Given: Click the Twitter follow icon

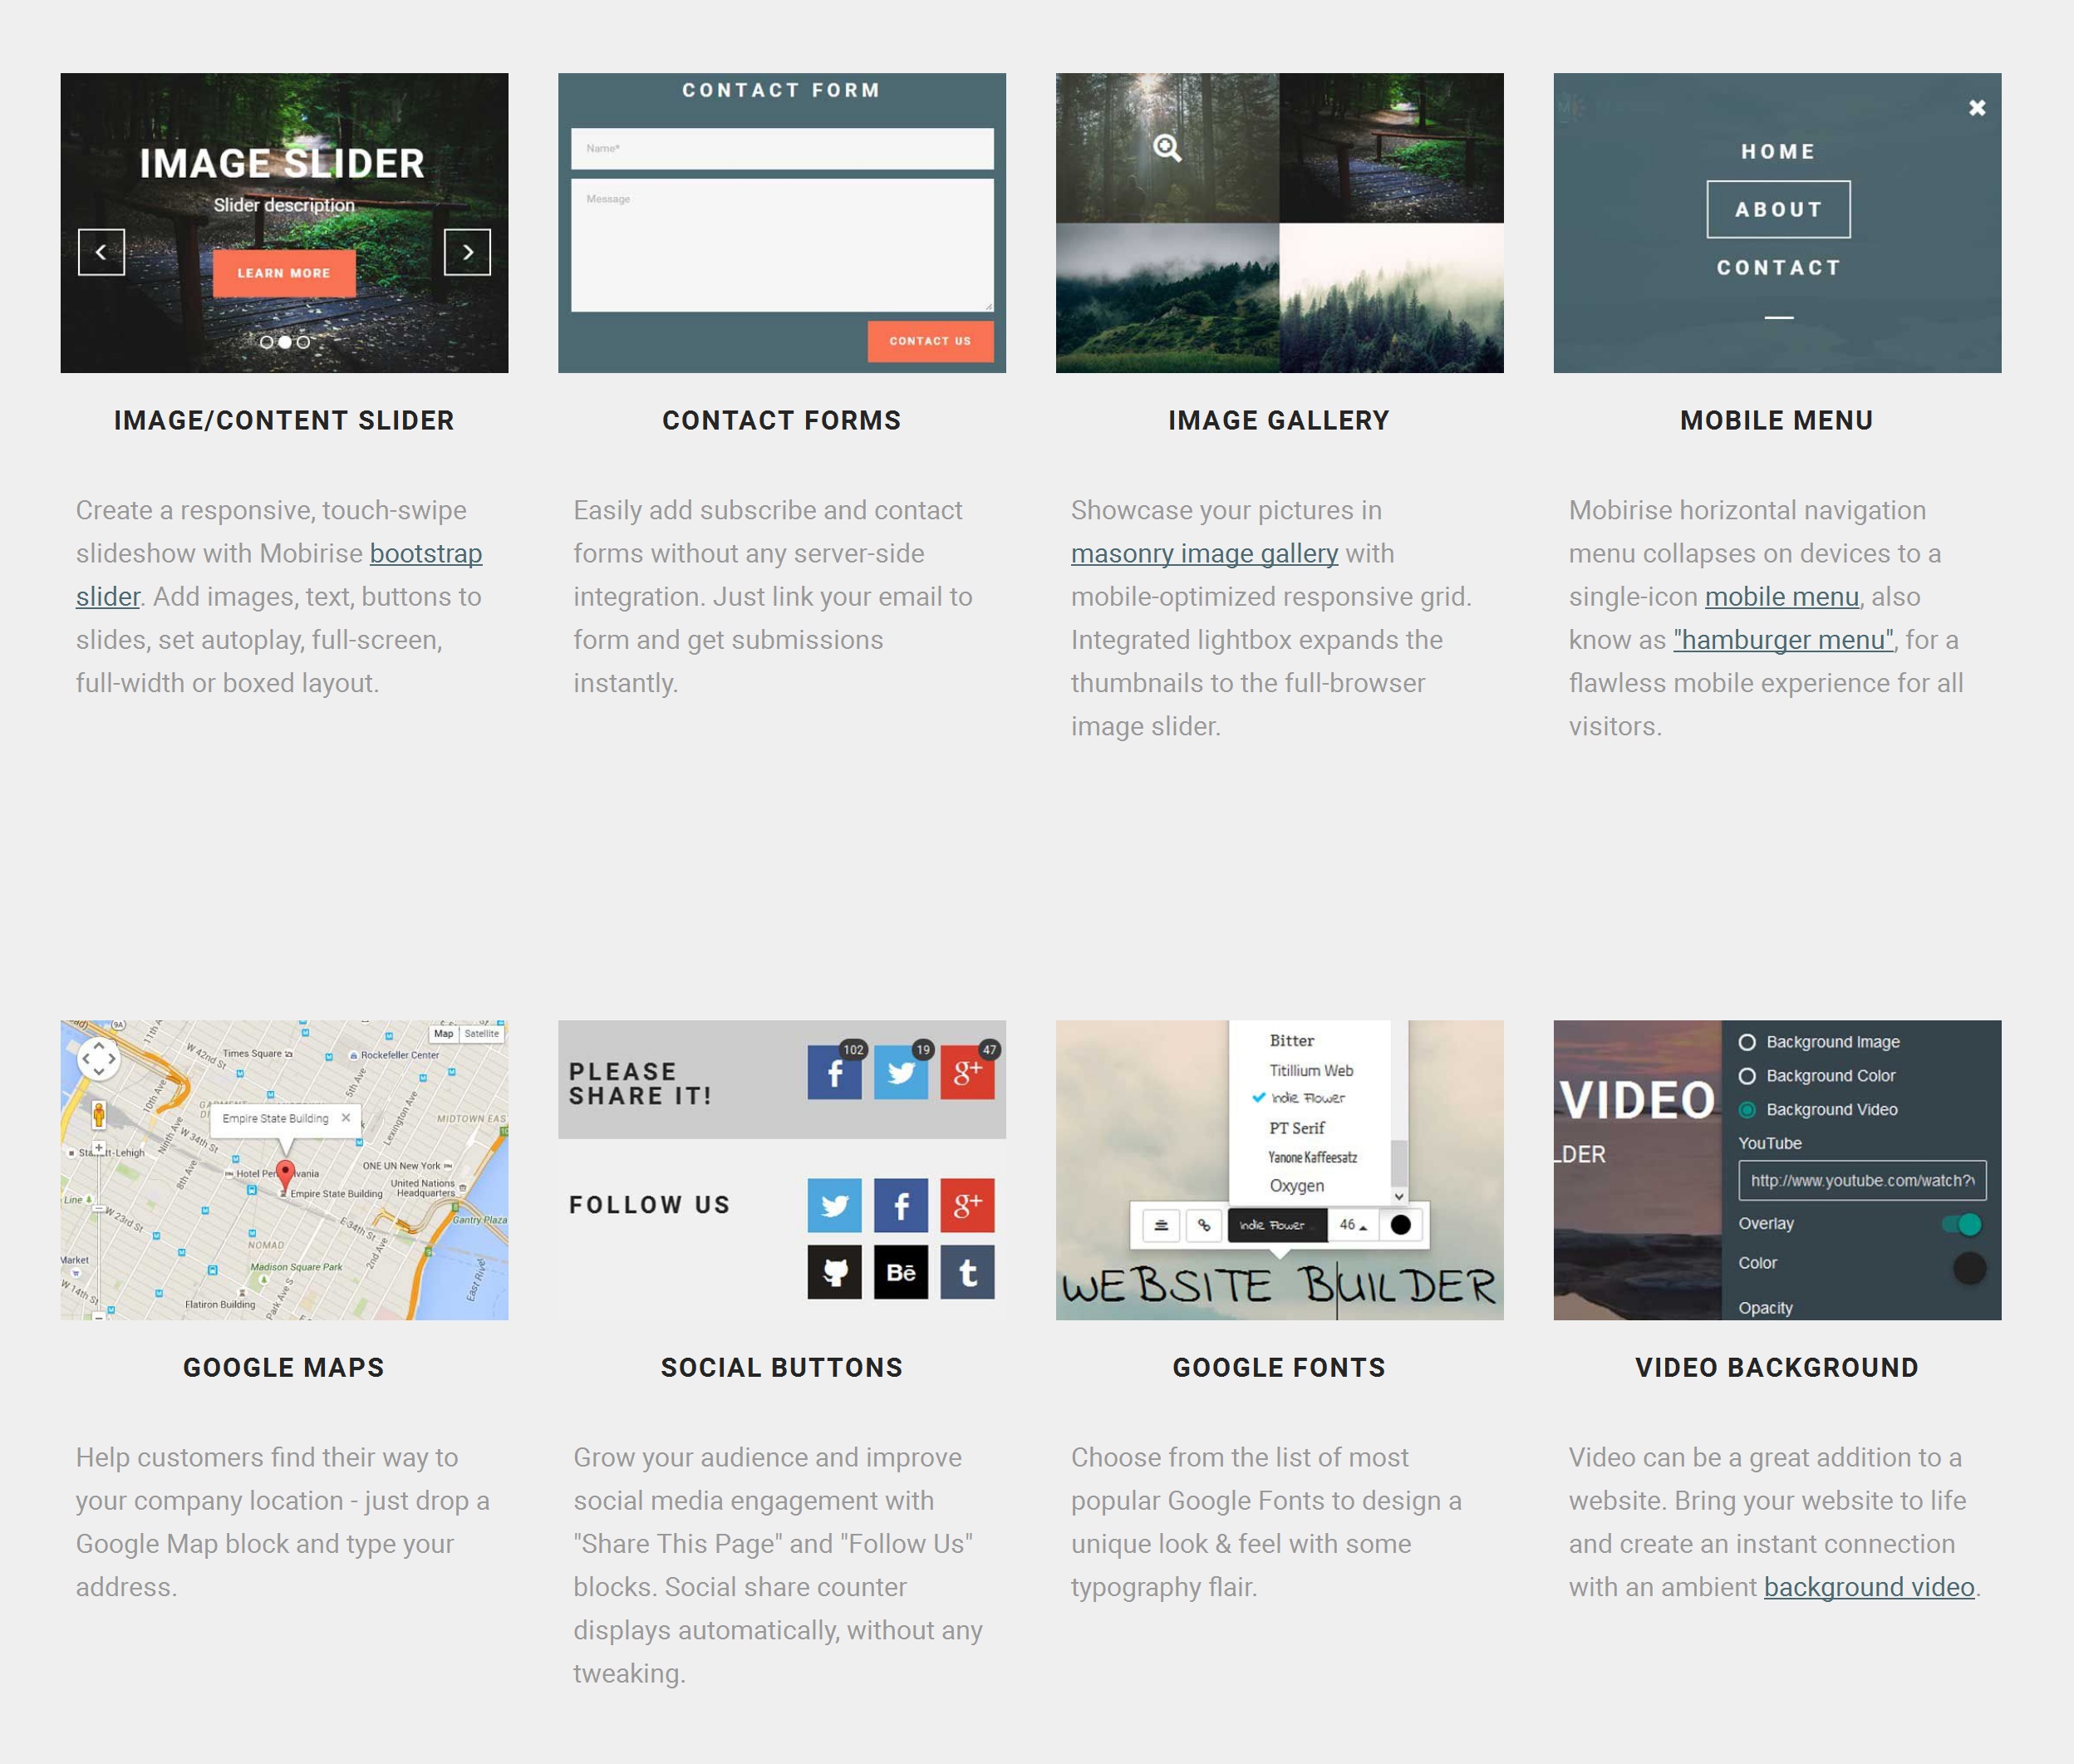Looking at the screenshot, I should tap(837, 1204).
